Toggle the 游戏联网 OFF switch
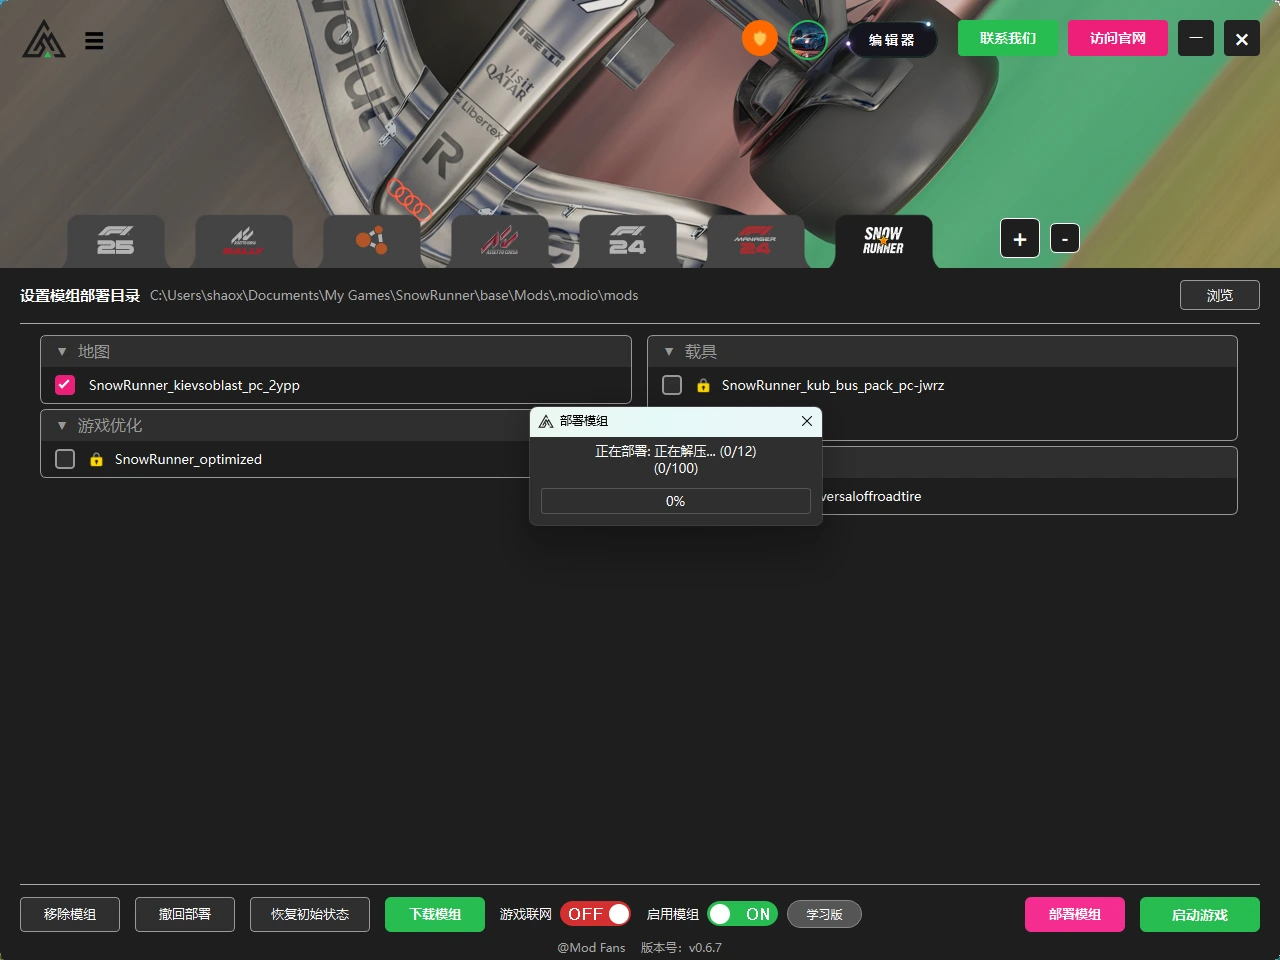Image resolution: width=1280 pixels, height=960 pixels. (x=595, y=914)
